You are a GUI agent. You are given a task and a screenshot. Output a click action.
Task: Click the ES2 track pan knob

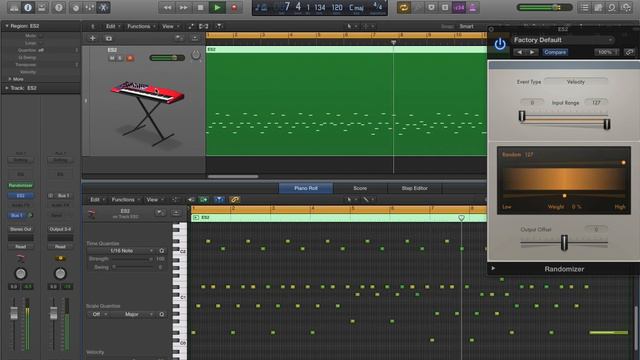[196, 55]
